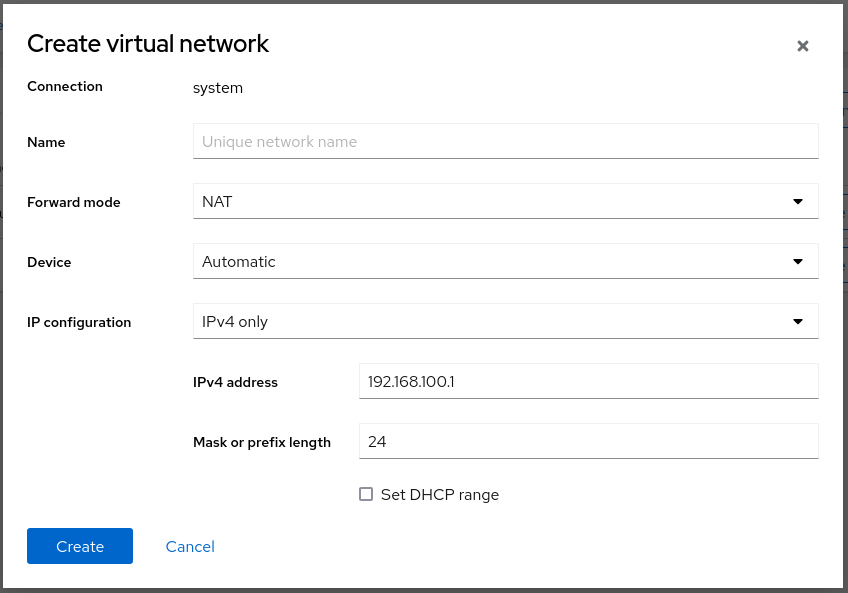Close the Create virtual network dialog
The width and height of the screenshot is (848, 593).
coord(803,45)
